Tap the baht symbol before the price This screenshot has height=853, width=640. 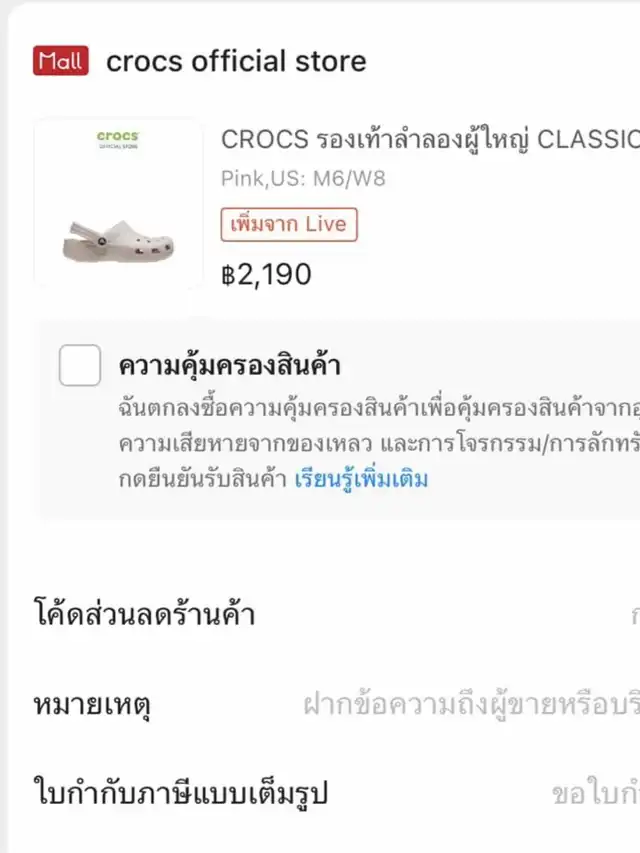pyautogui.click(x=228, y=275)
